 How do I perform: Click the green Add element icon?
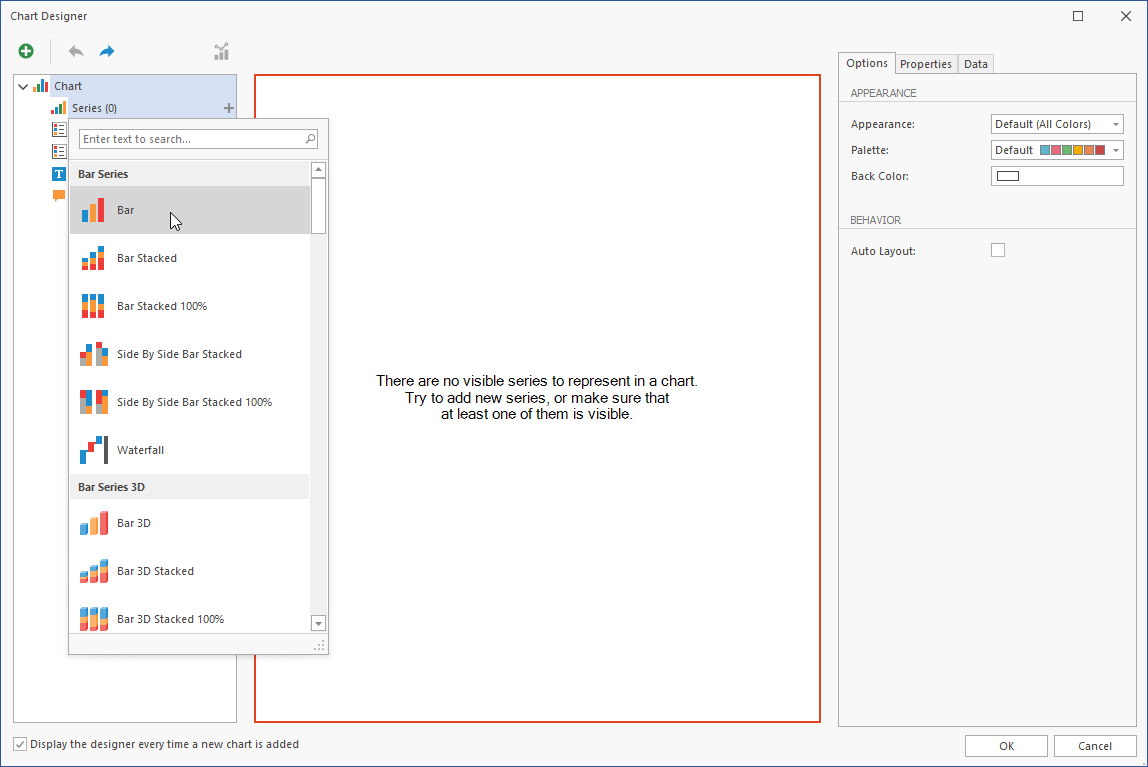pos(26,51)
